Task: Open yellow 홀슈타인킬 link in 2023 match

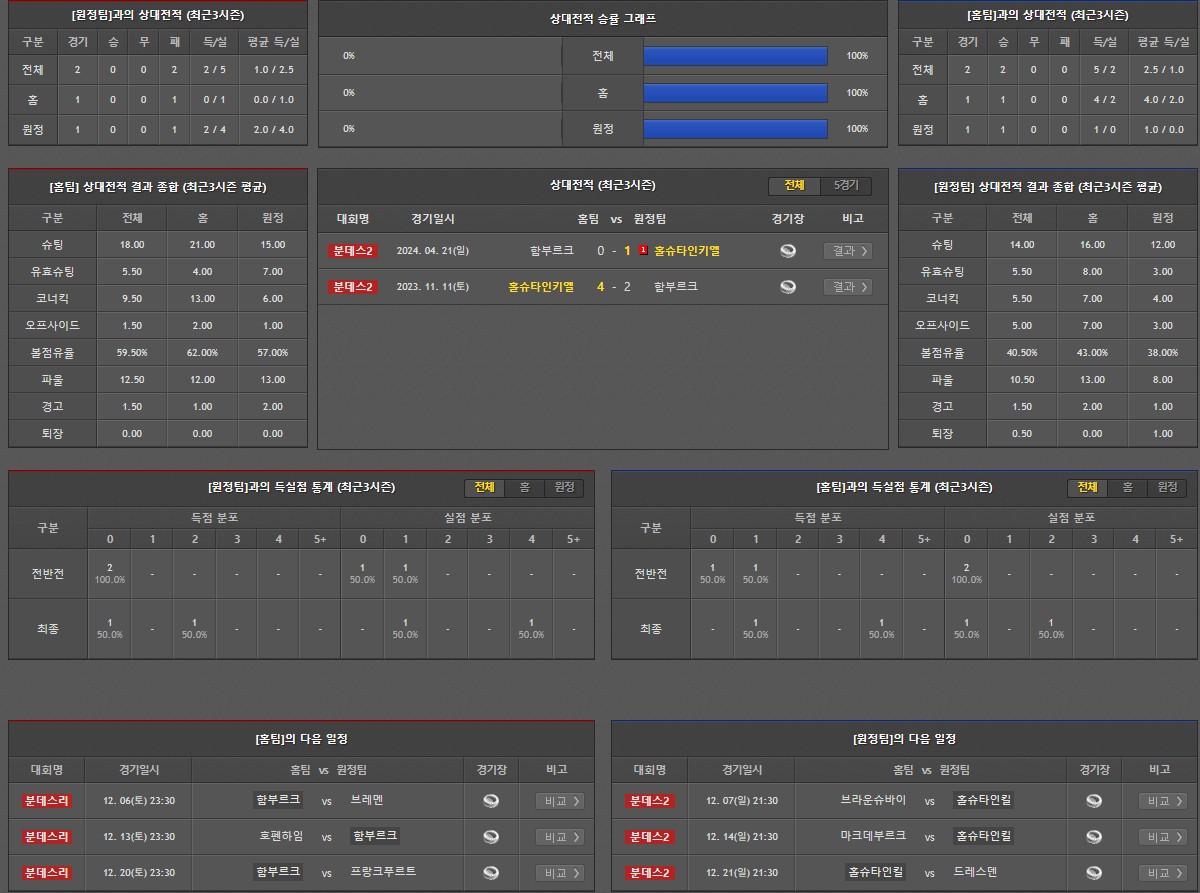Action: pos(541,287)
